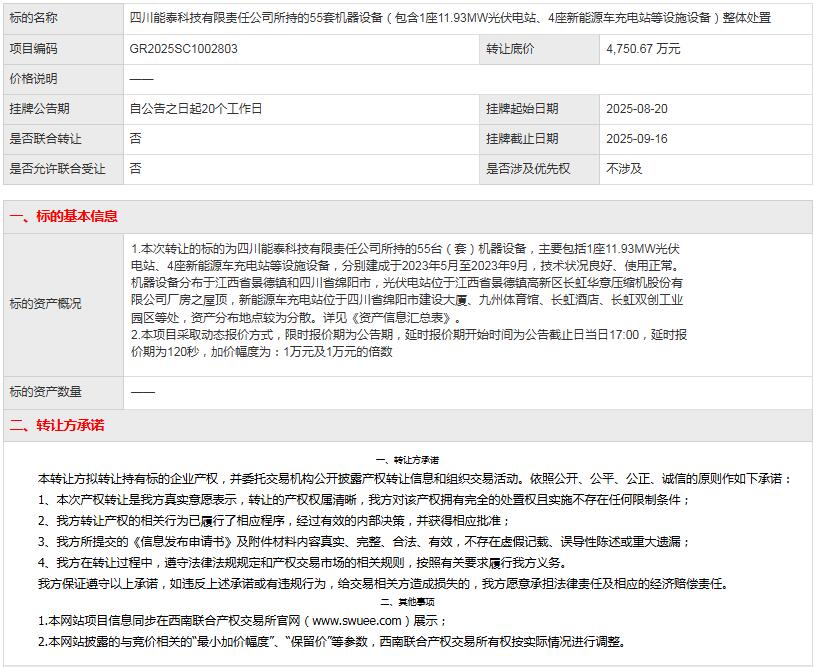Screen dimensions: 816x667
Task: Click the centered heading 二、其他事项
Action: click(x=407, y=602)
